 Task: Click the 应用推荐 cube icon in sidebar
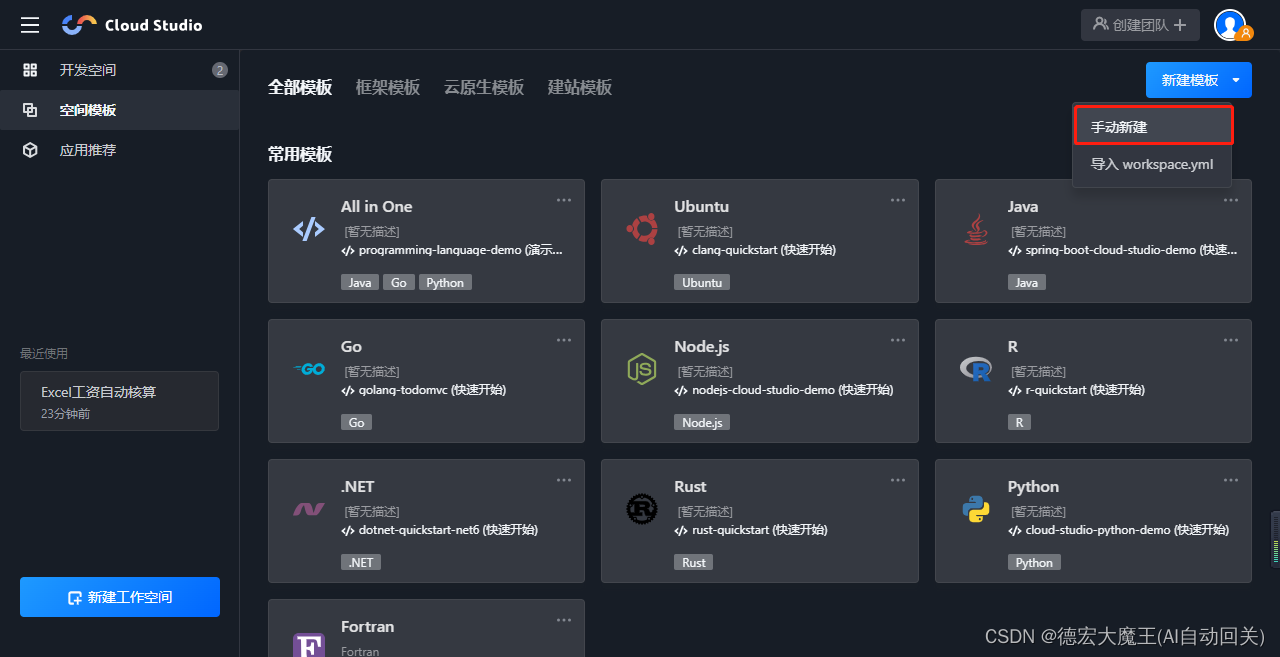[x=30, y=150]
